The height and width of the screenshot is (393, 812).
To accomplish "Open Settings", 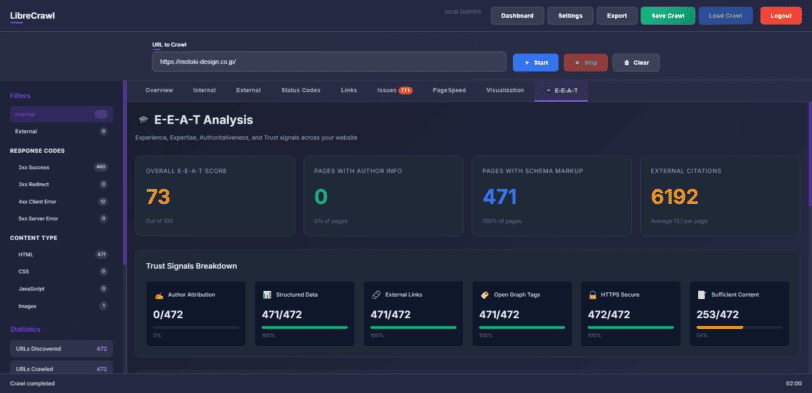I will tap(570, 16).
